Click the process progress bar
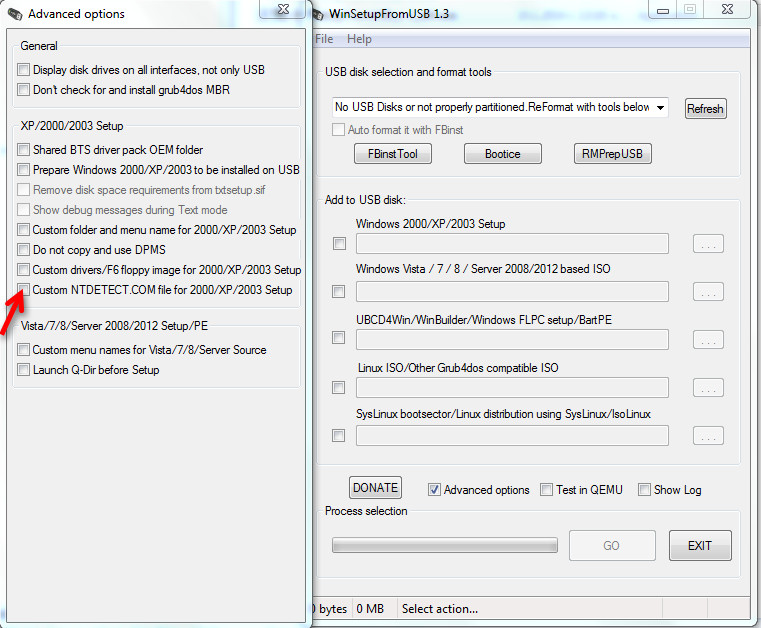 coord(445,545)
